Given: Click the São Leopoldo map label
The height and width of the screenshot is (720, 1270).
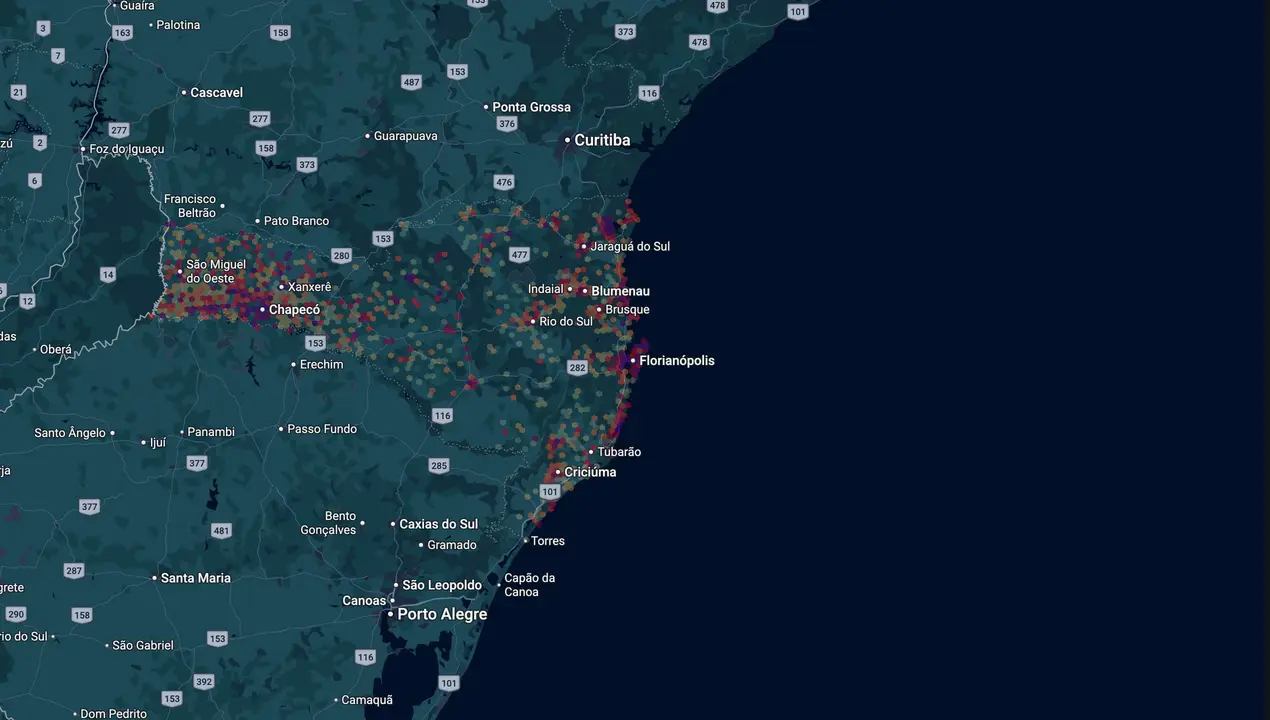Looking at the screenshot, I should tap(442, 585).
